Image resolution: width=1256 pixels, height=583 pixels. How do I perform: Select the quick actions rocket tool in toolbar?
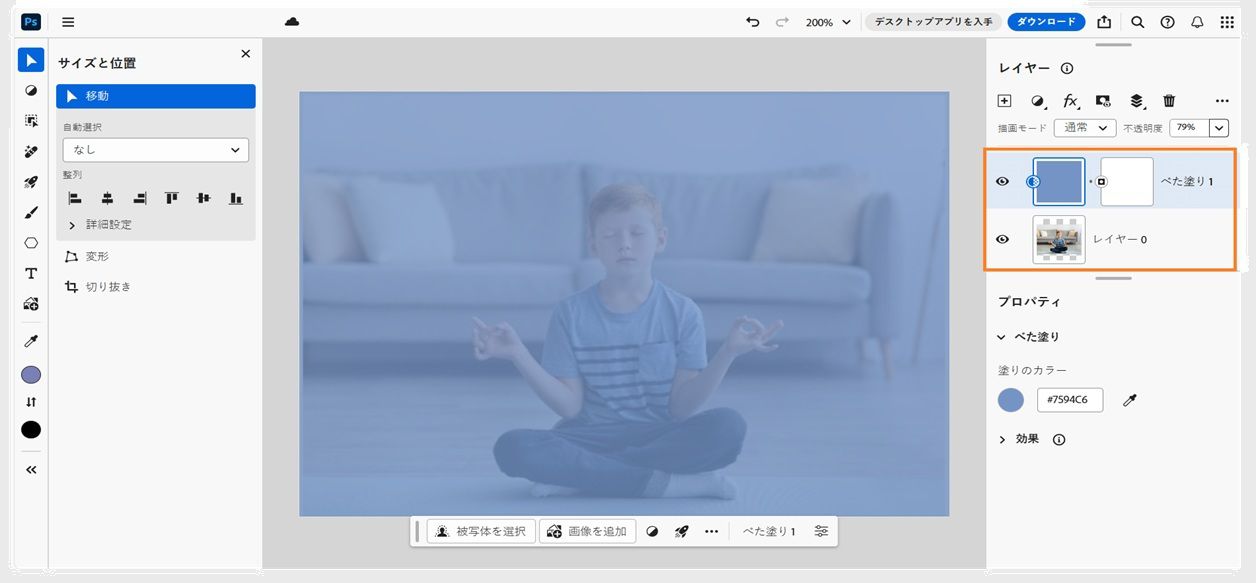(31, 182)
